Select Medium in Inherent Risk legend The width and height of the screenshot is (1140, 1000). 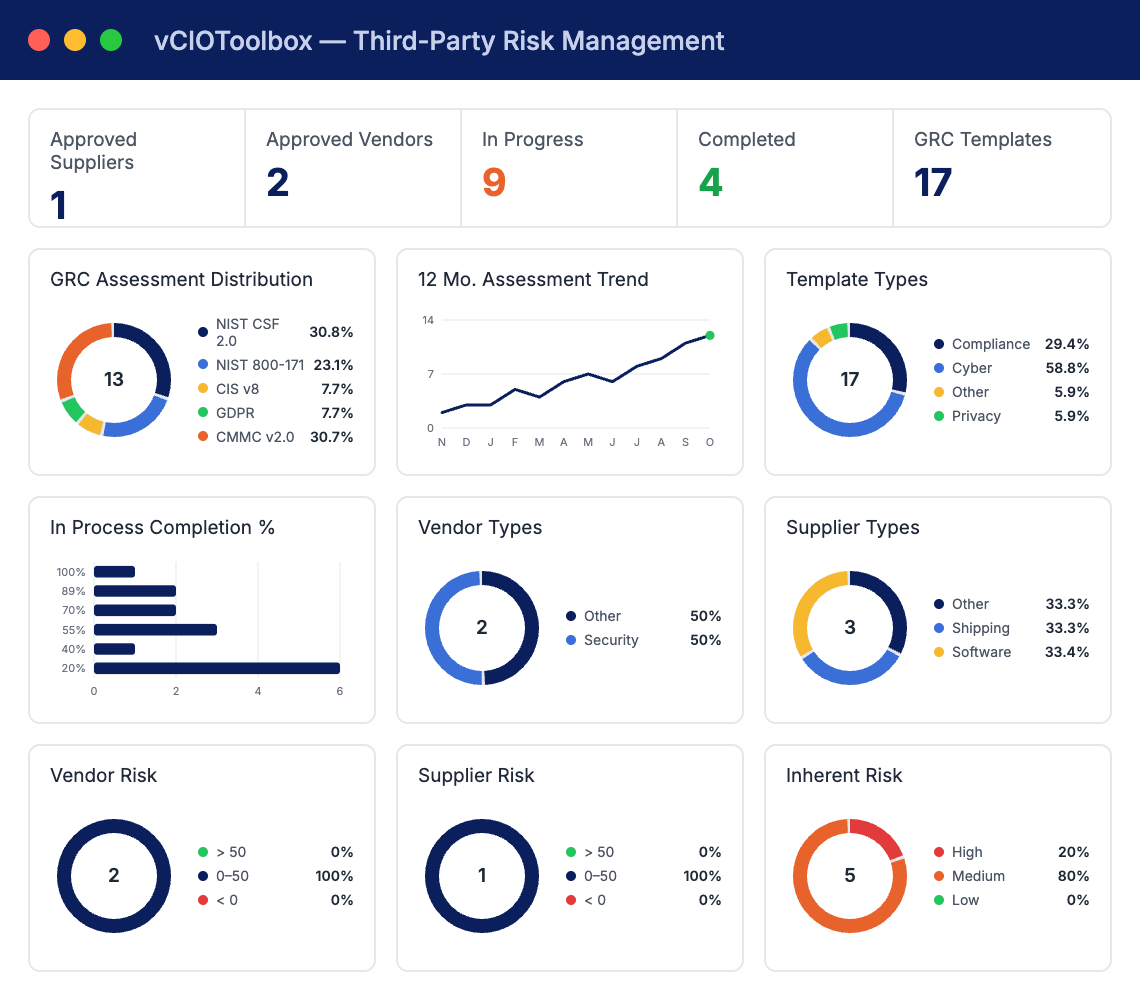pos(1011,876)
